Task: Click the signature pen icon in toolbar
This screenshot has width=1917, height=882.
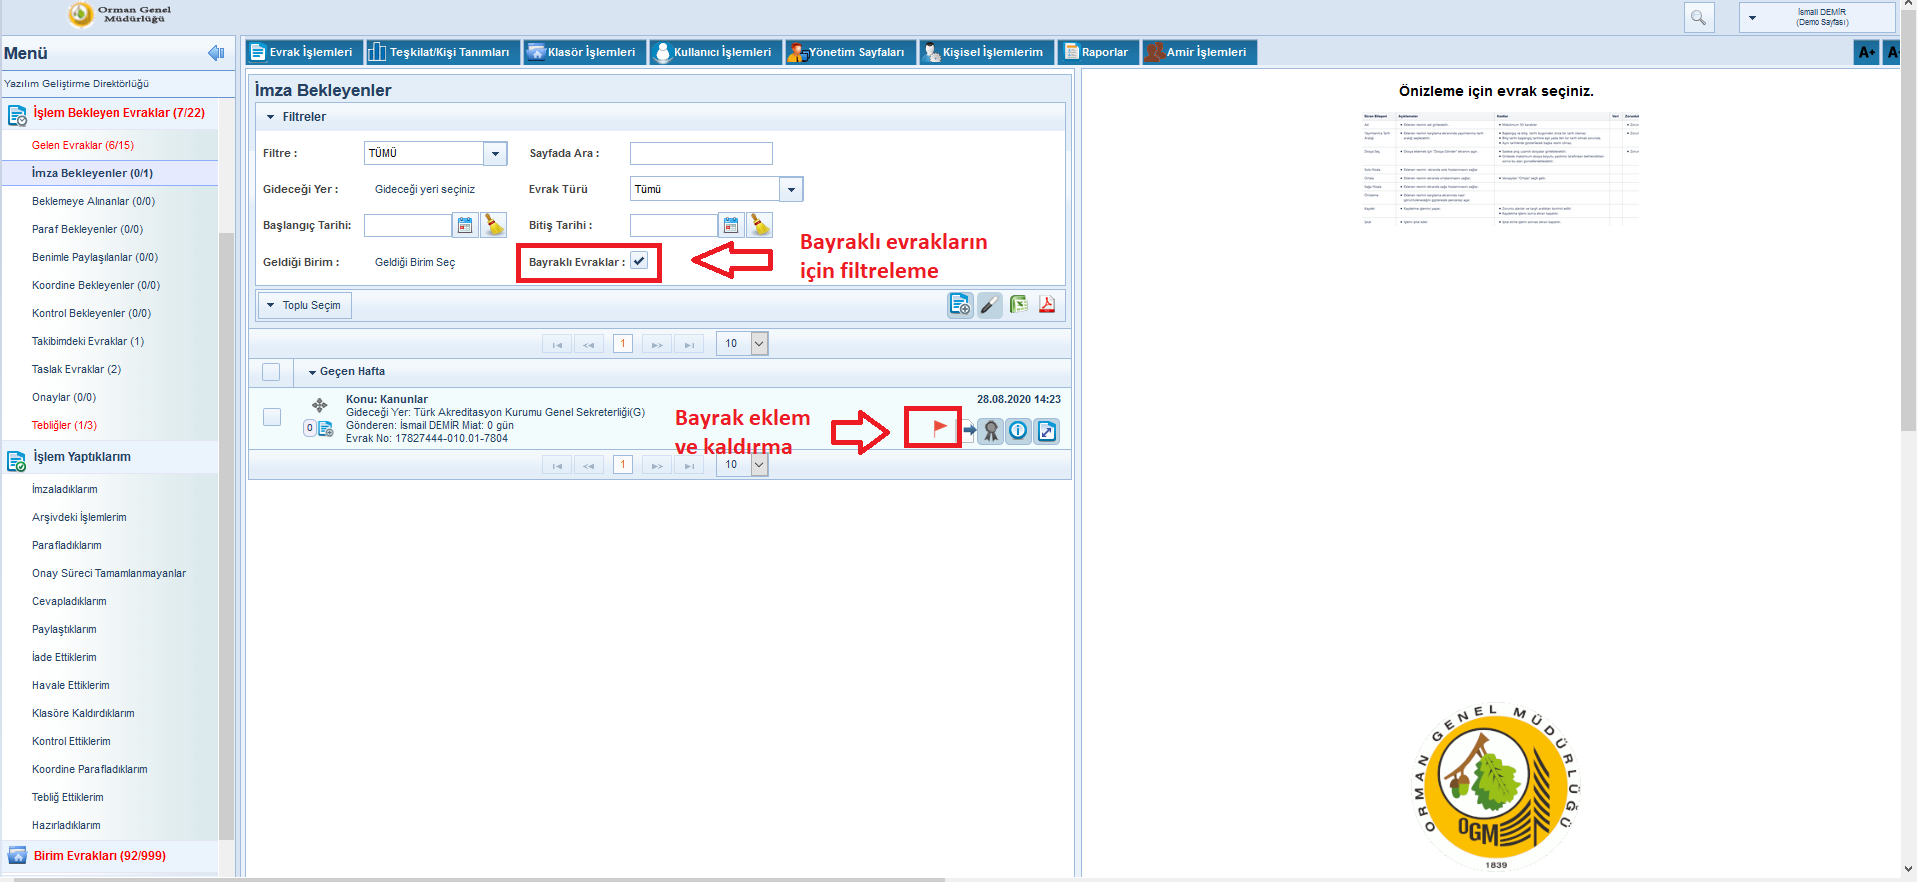Action: coord(989,305)
